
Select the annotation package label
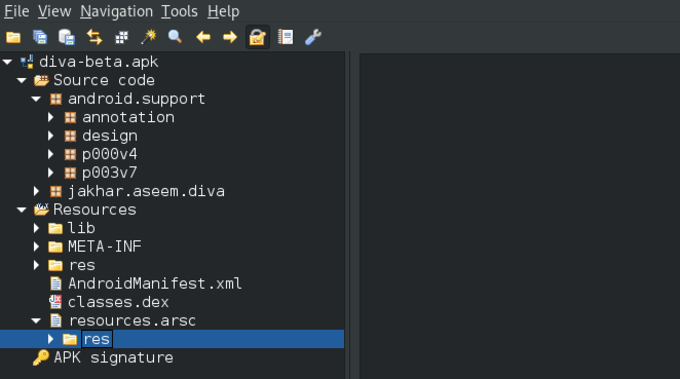[128, 118]
